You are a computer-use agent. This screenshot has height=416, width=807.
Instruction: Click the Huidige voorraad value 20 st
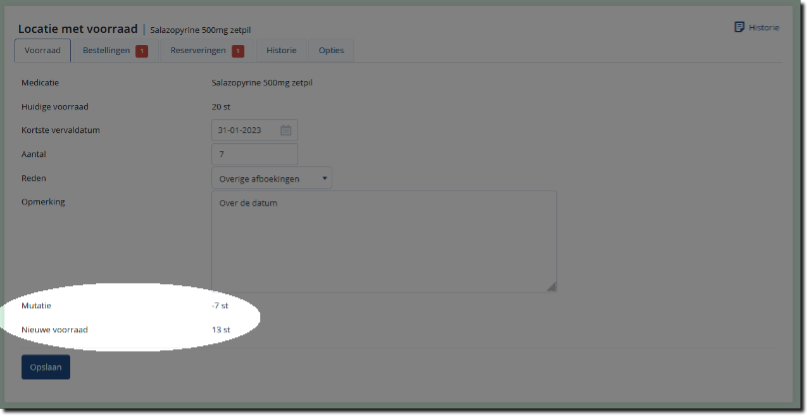coord(222,106)
